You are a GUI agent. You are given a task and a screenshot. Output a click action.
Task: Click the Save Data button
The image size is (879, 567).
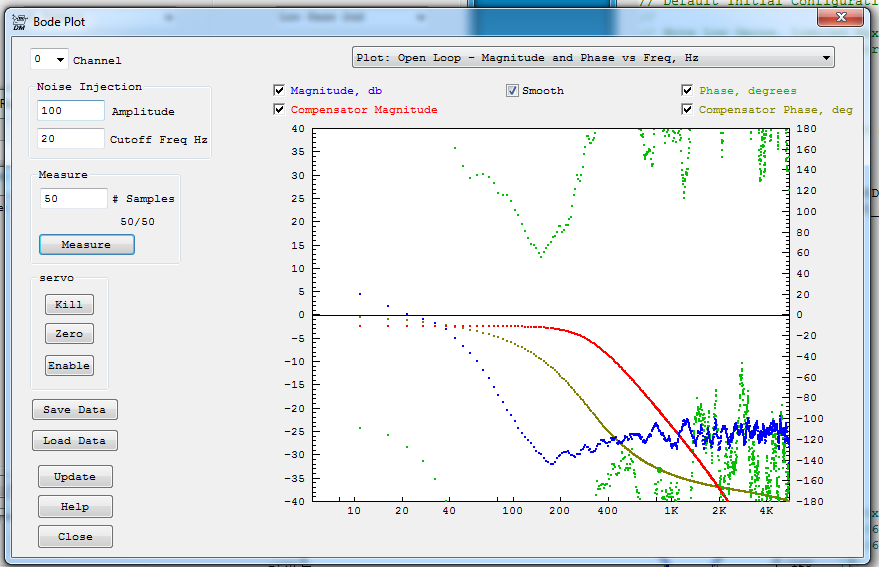tap(75, 410)
